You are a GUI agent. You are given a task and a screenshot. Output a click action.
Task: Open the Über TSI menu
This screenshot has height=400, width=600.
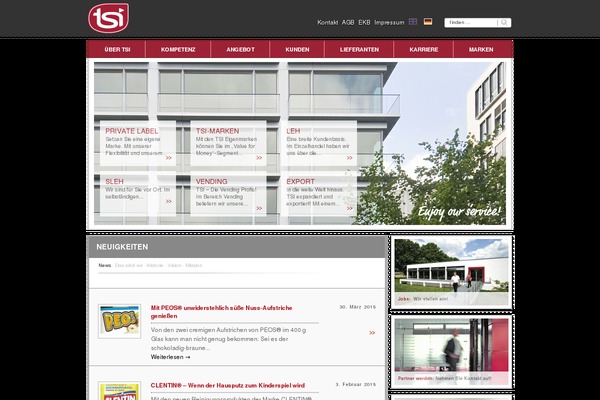pos(117,49)
